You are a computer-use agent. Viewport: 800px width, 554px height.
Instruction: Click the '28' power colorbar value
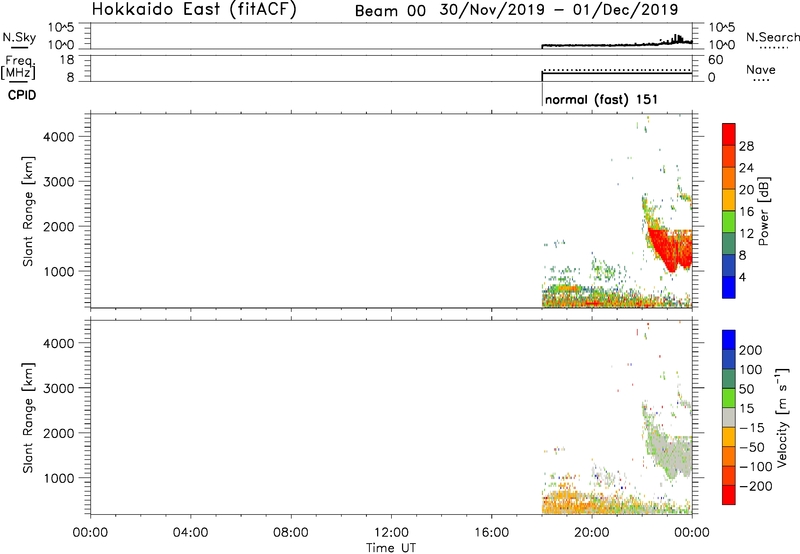746,146
